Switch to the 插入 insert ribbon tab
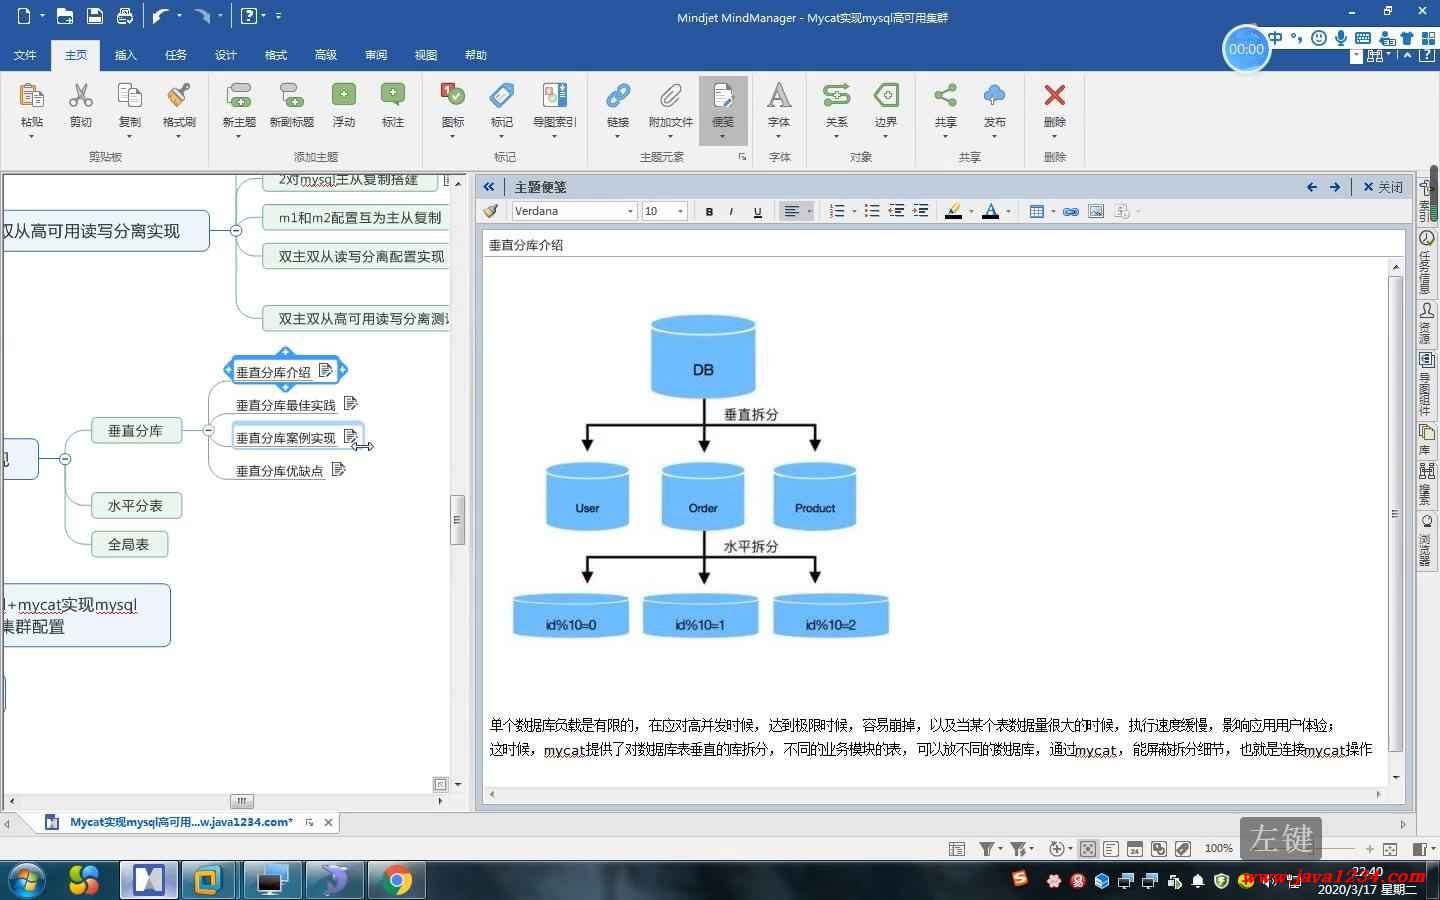 (x=125, y=55)
